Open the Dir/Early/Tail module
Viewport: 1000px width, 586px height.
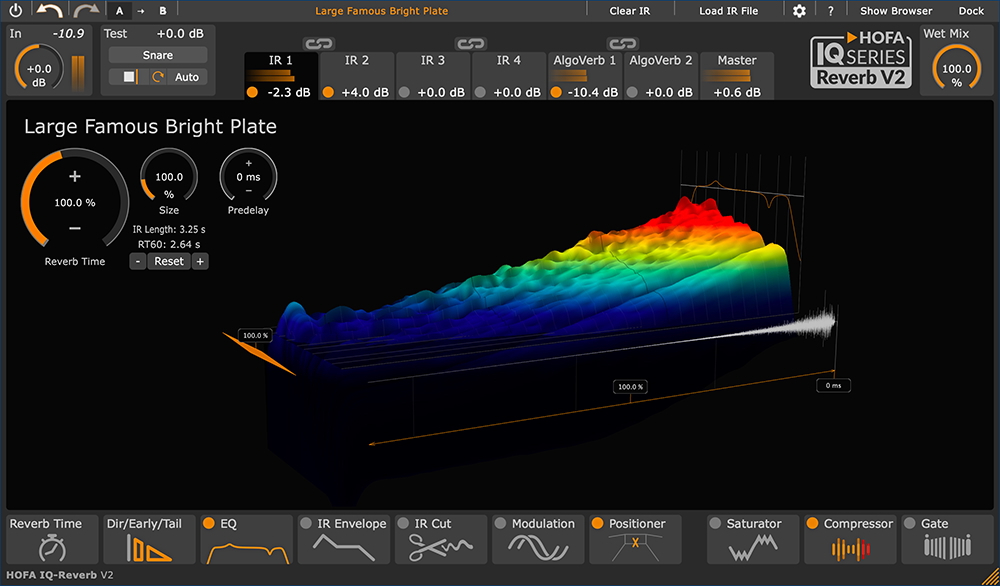148,539
